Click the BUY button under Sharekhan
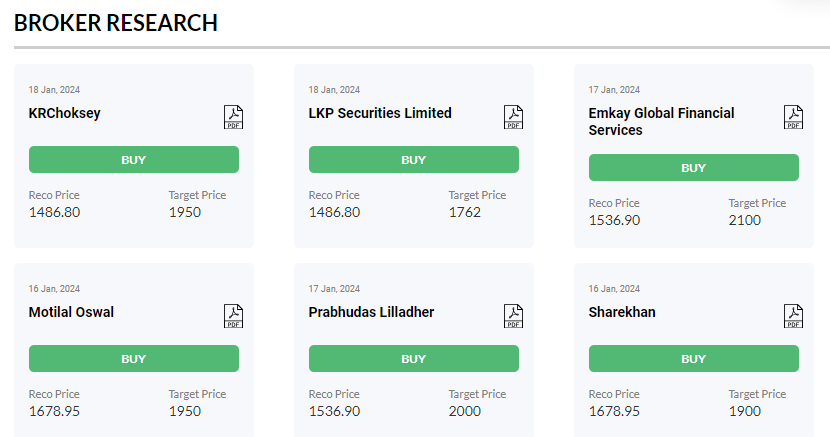This screenshot has height=437, width=830. [x=694, y=358]
